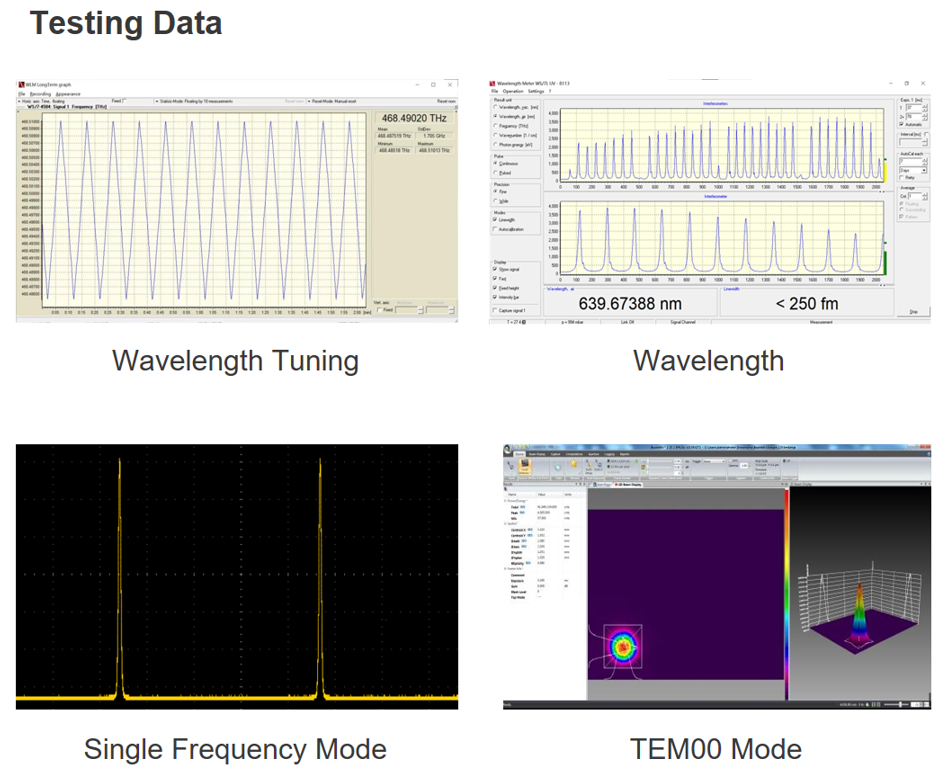The image size is (949, 771).
Task: Open the Operation menu in Wavelength Meter
Action: [x=512, y=92]
